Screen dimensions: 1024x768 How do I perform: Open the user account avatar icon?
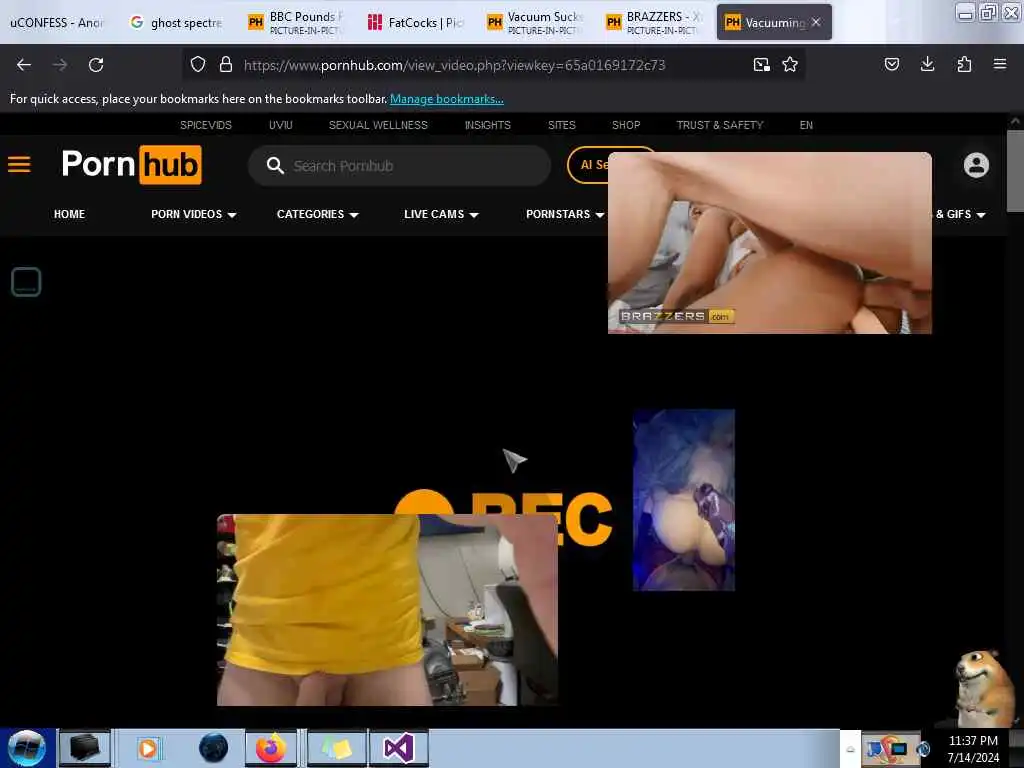976,165
